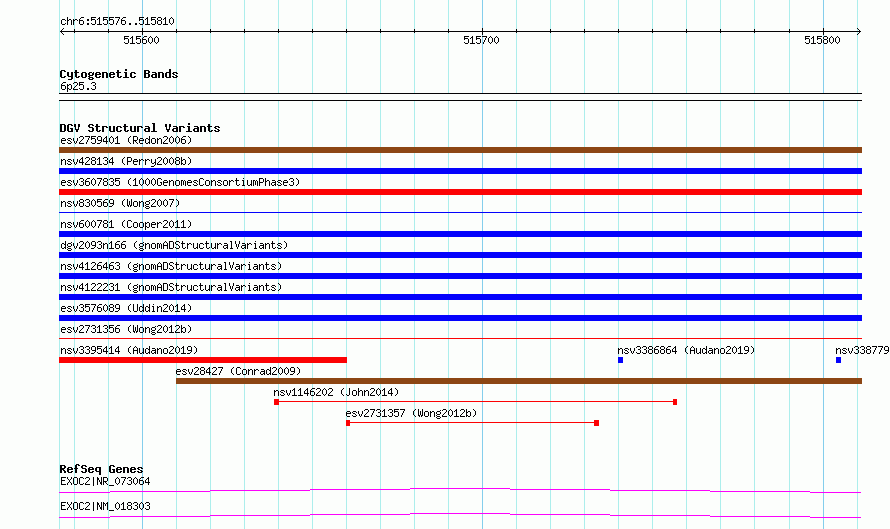Click the 515700 ruler position label

pos(481,40)
